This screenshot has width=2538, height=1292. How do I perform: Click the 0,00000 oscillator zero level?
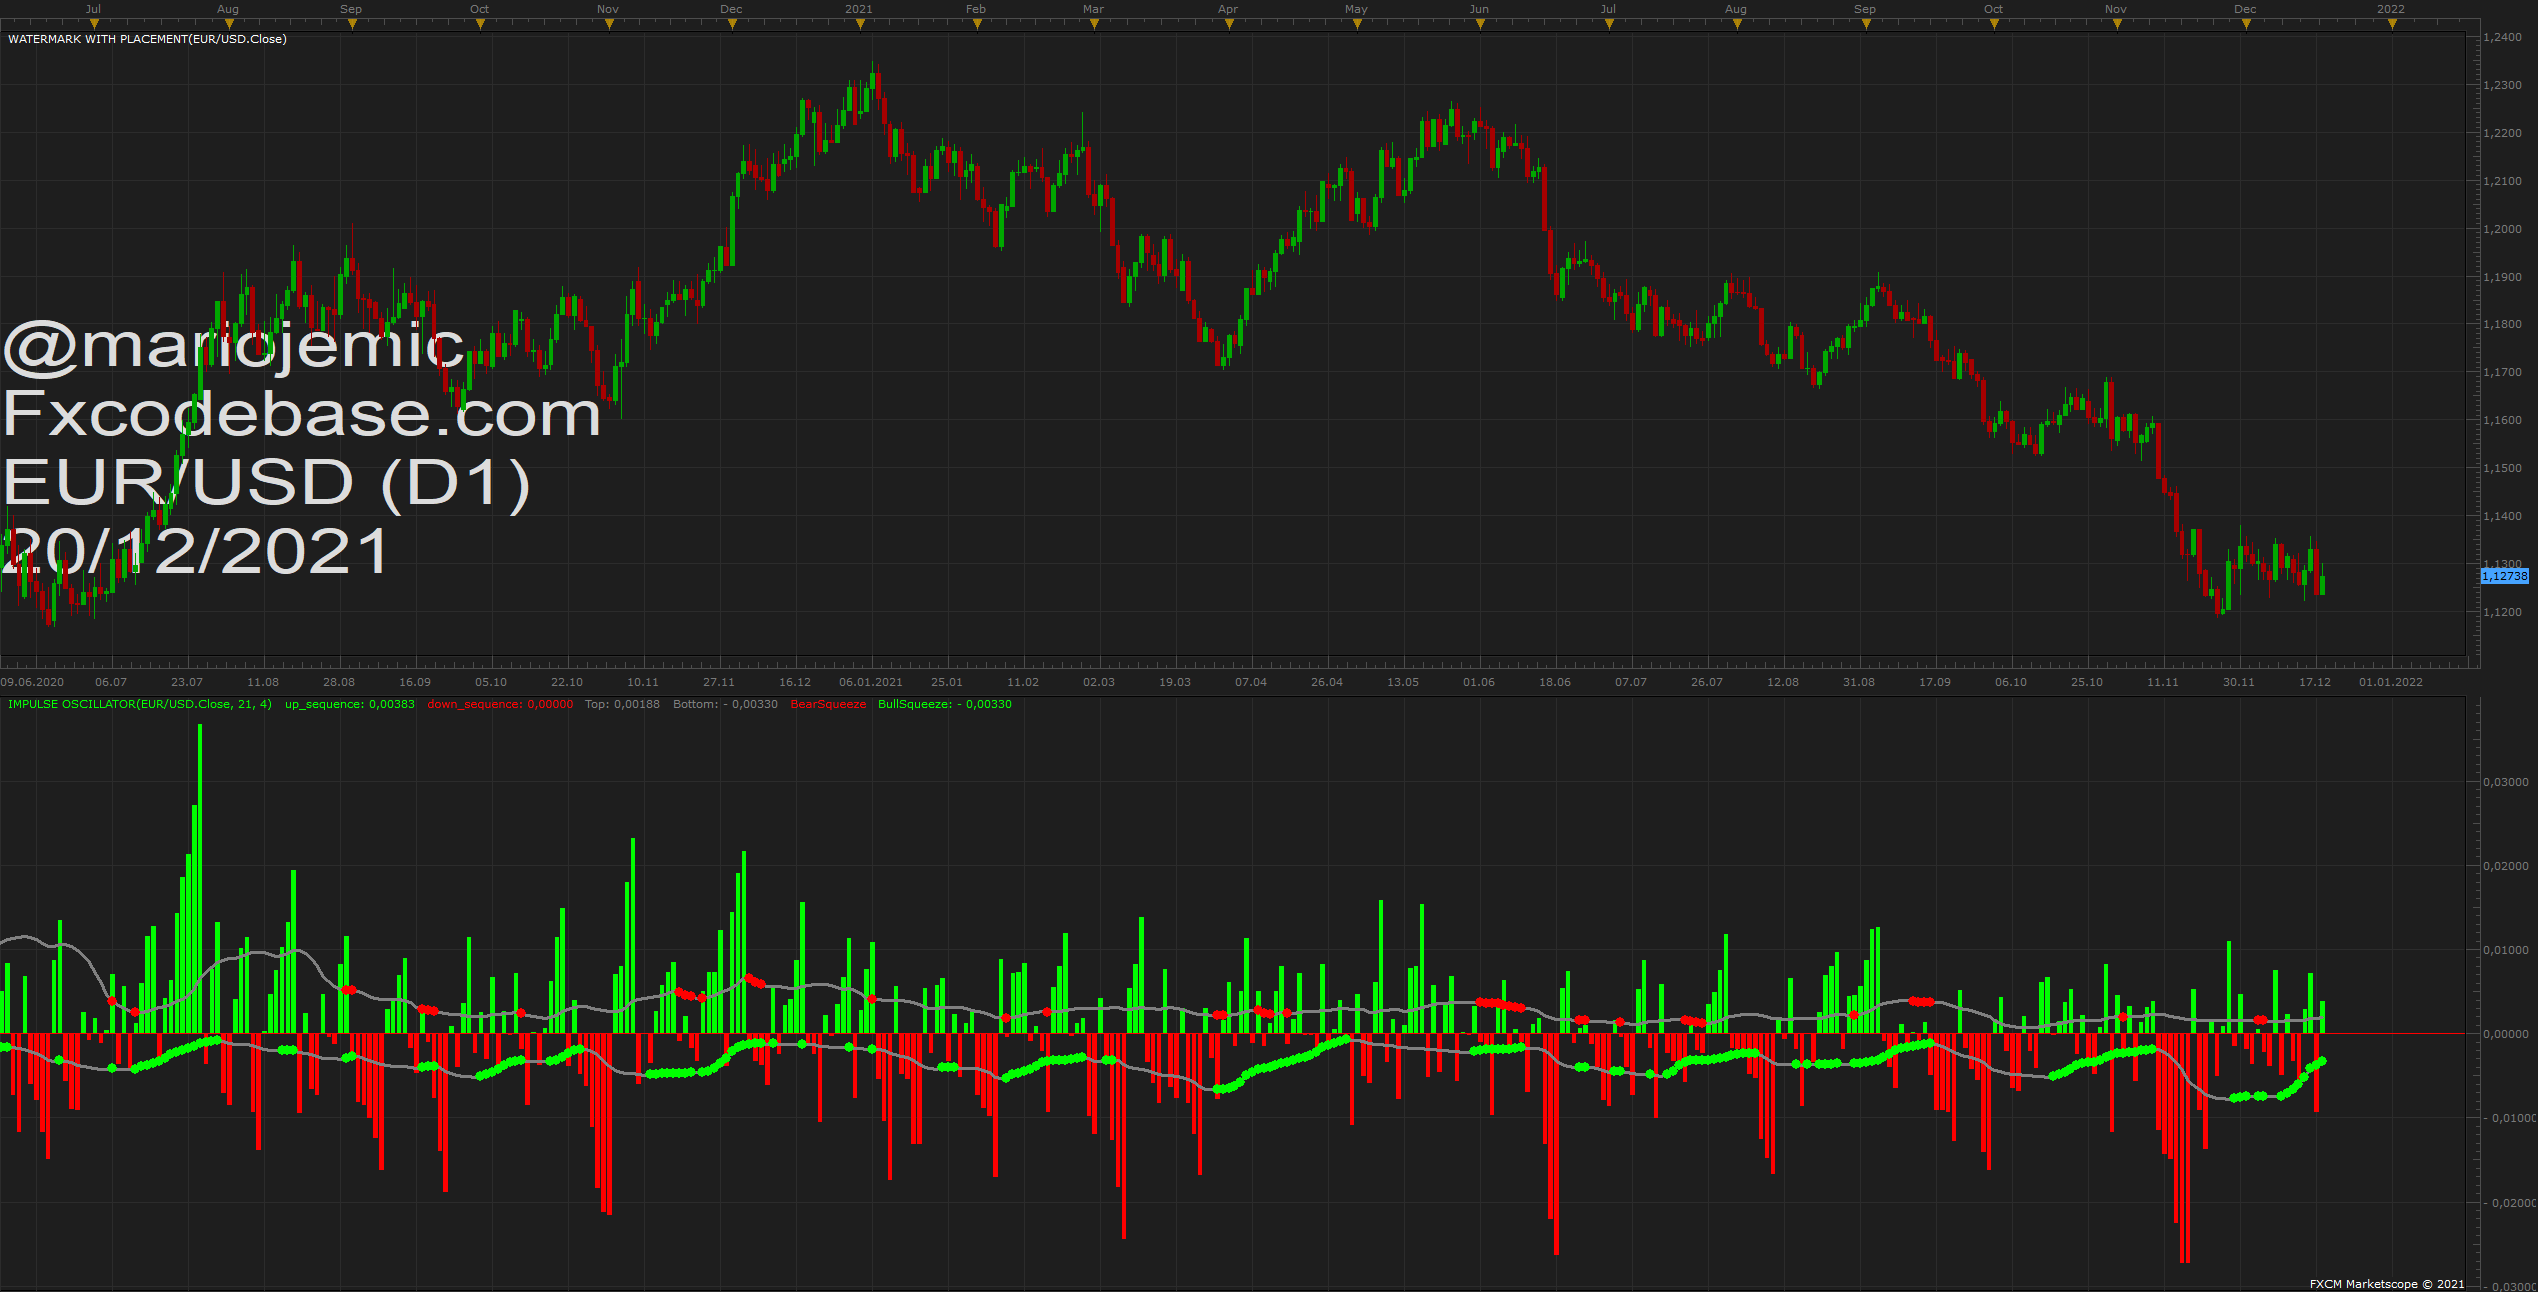[x=2506, y=1034]
